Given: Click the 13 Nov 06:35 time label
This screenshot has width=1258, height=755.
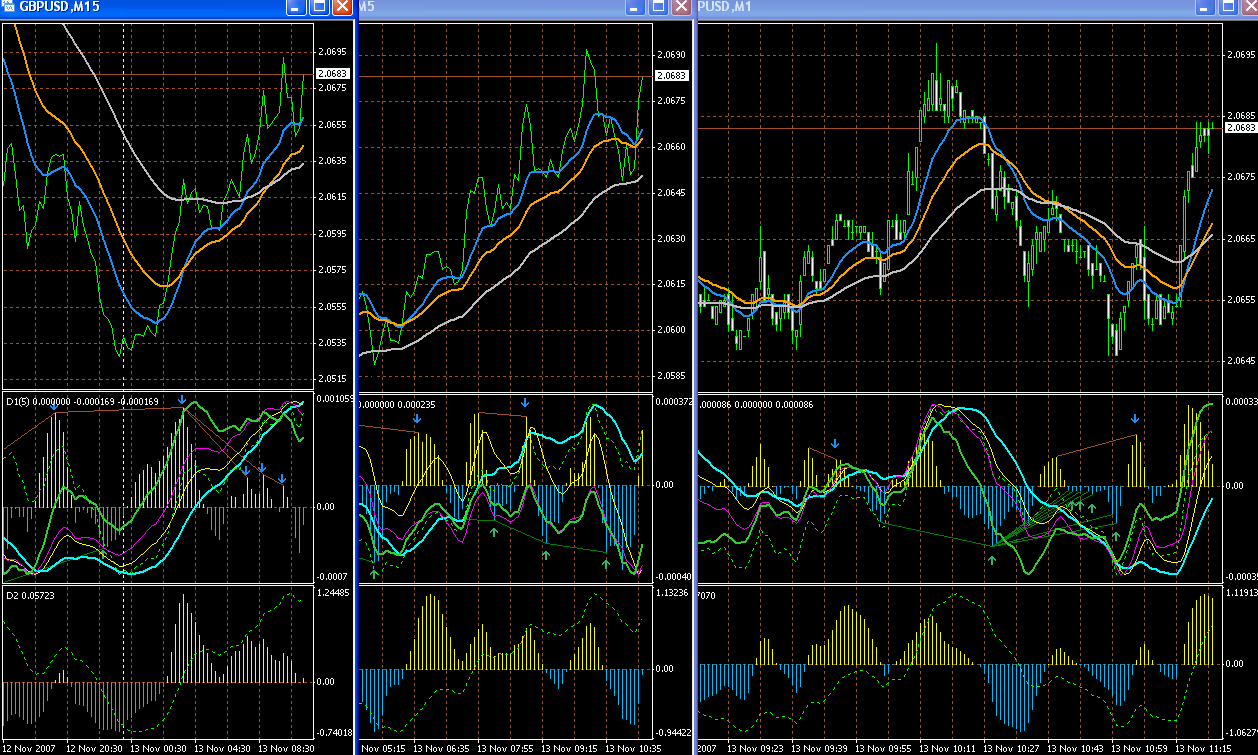Looking at the screenshot, I should [442, 748].
